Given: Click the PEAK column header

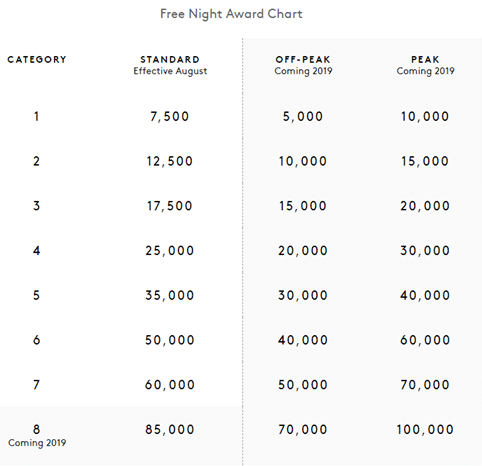Looking at the screenshot, I should pos(425,60).
